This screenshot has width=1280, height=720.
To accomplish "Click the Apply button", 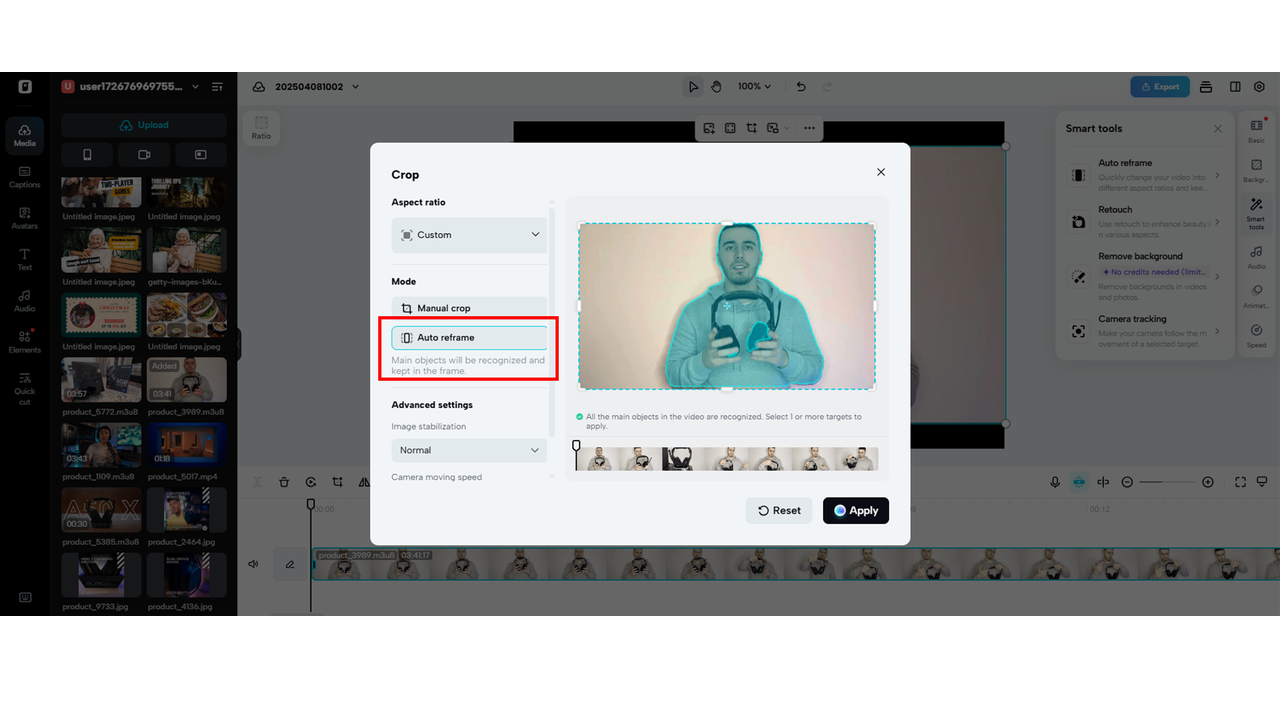I will click(856, 510).
